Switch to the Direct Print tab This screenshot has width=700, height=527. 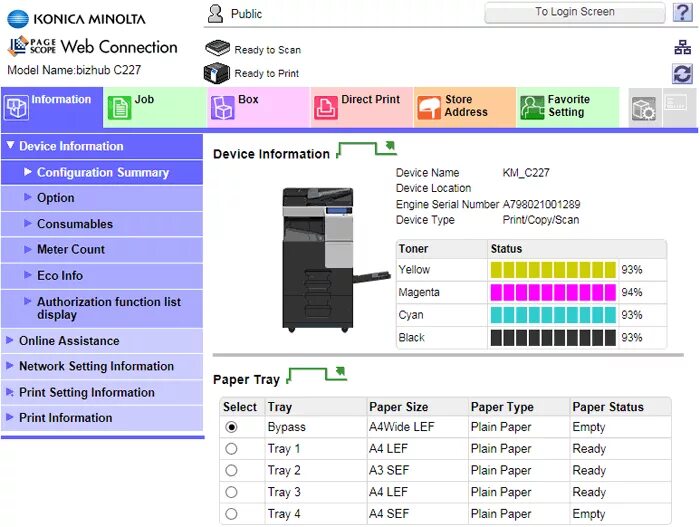point(361,108)
